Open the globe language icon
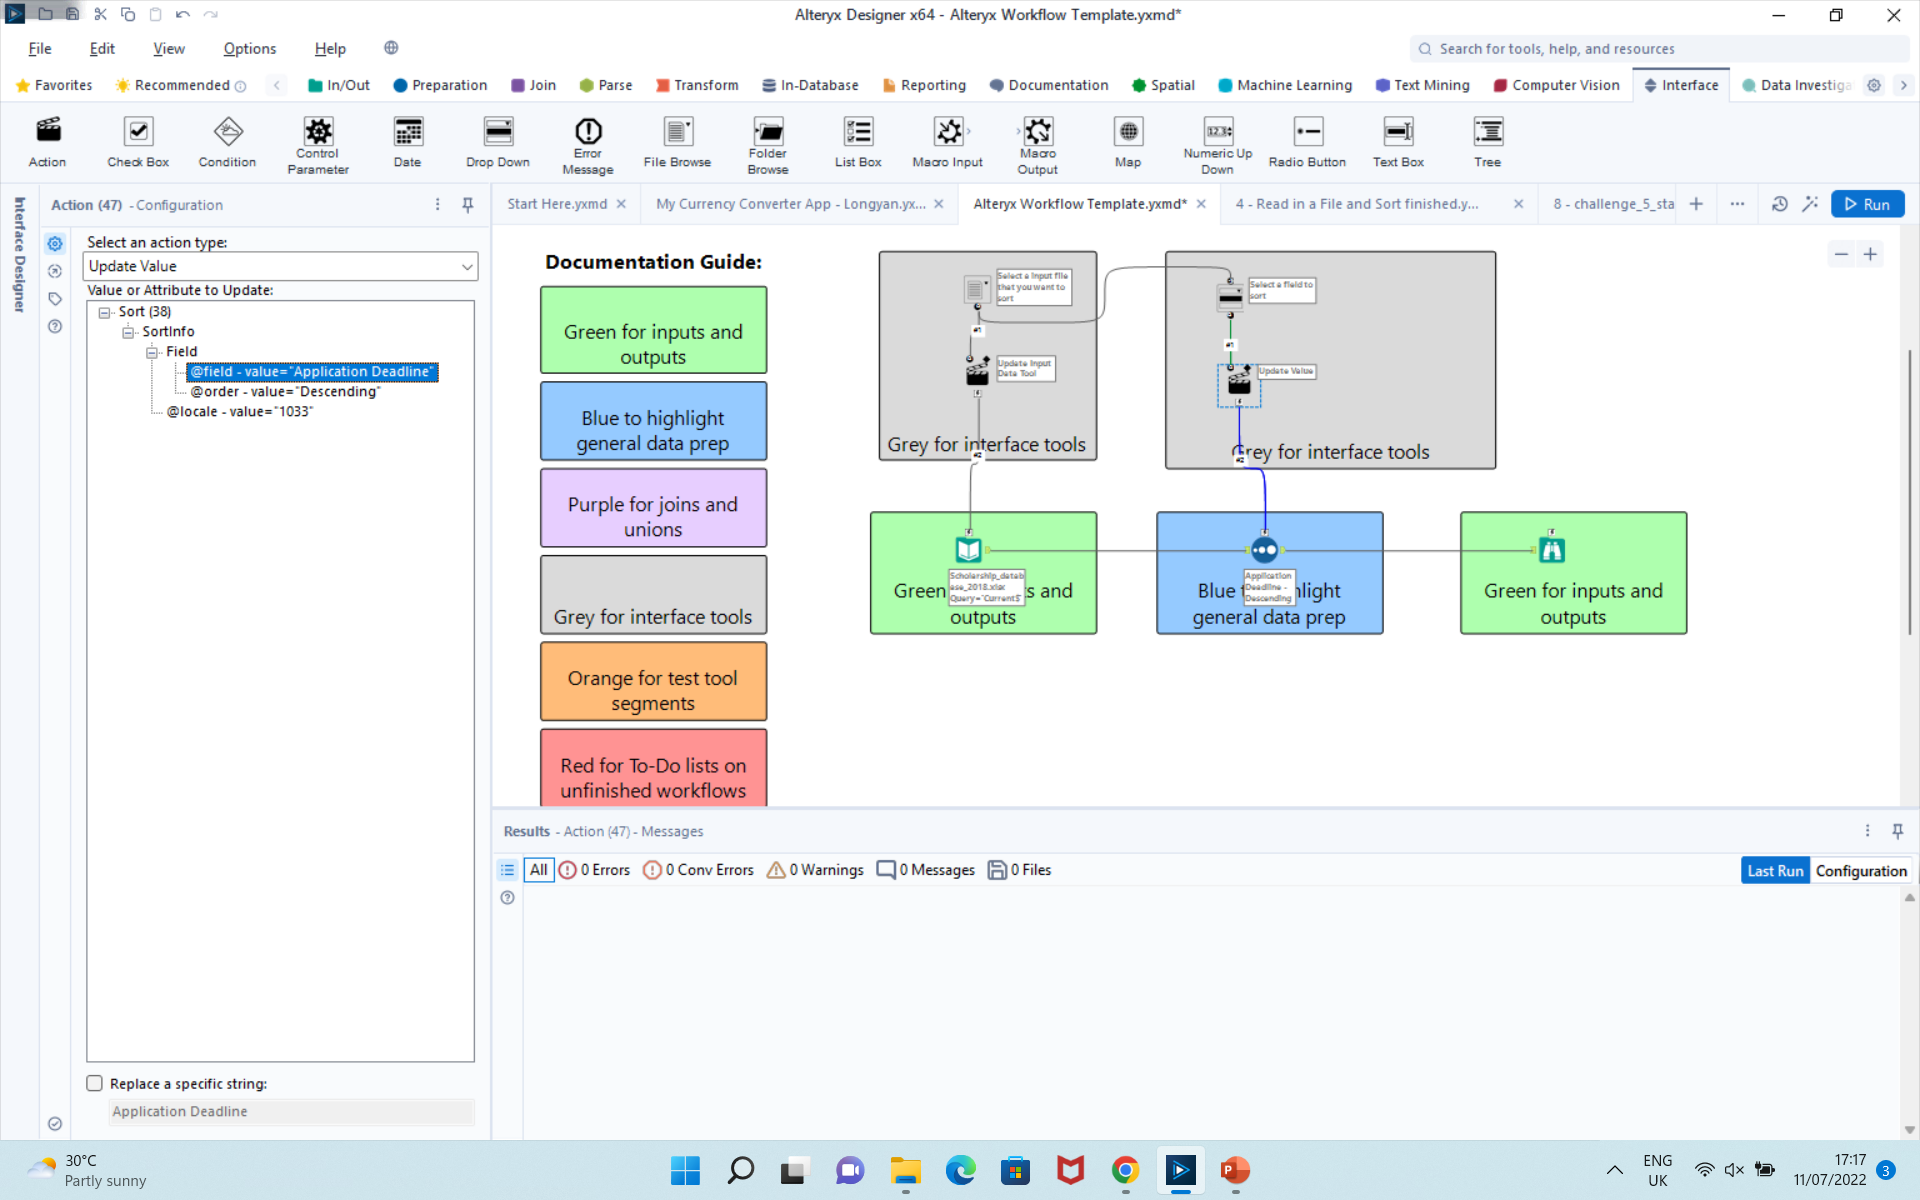The height and width of the screenshot is (1200, 1920). [x=391, y=48]
